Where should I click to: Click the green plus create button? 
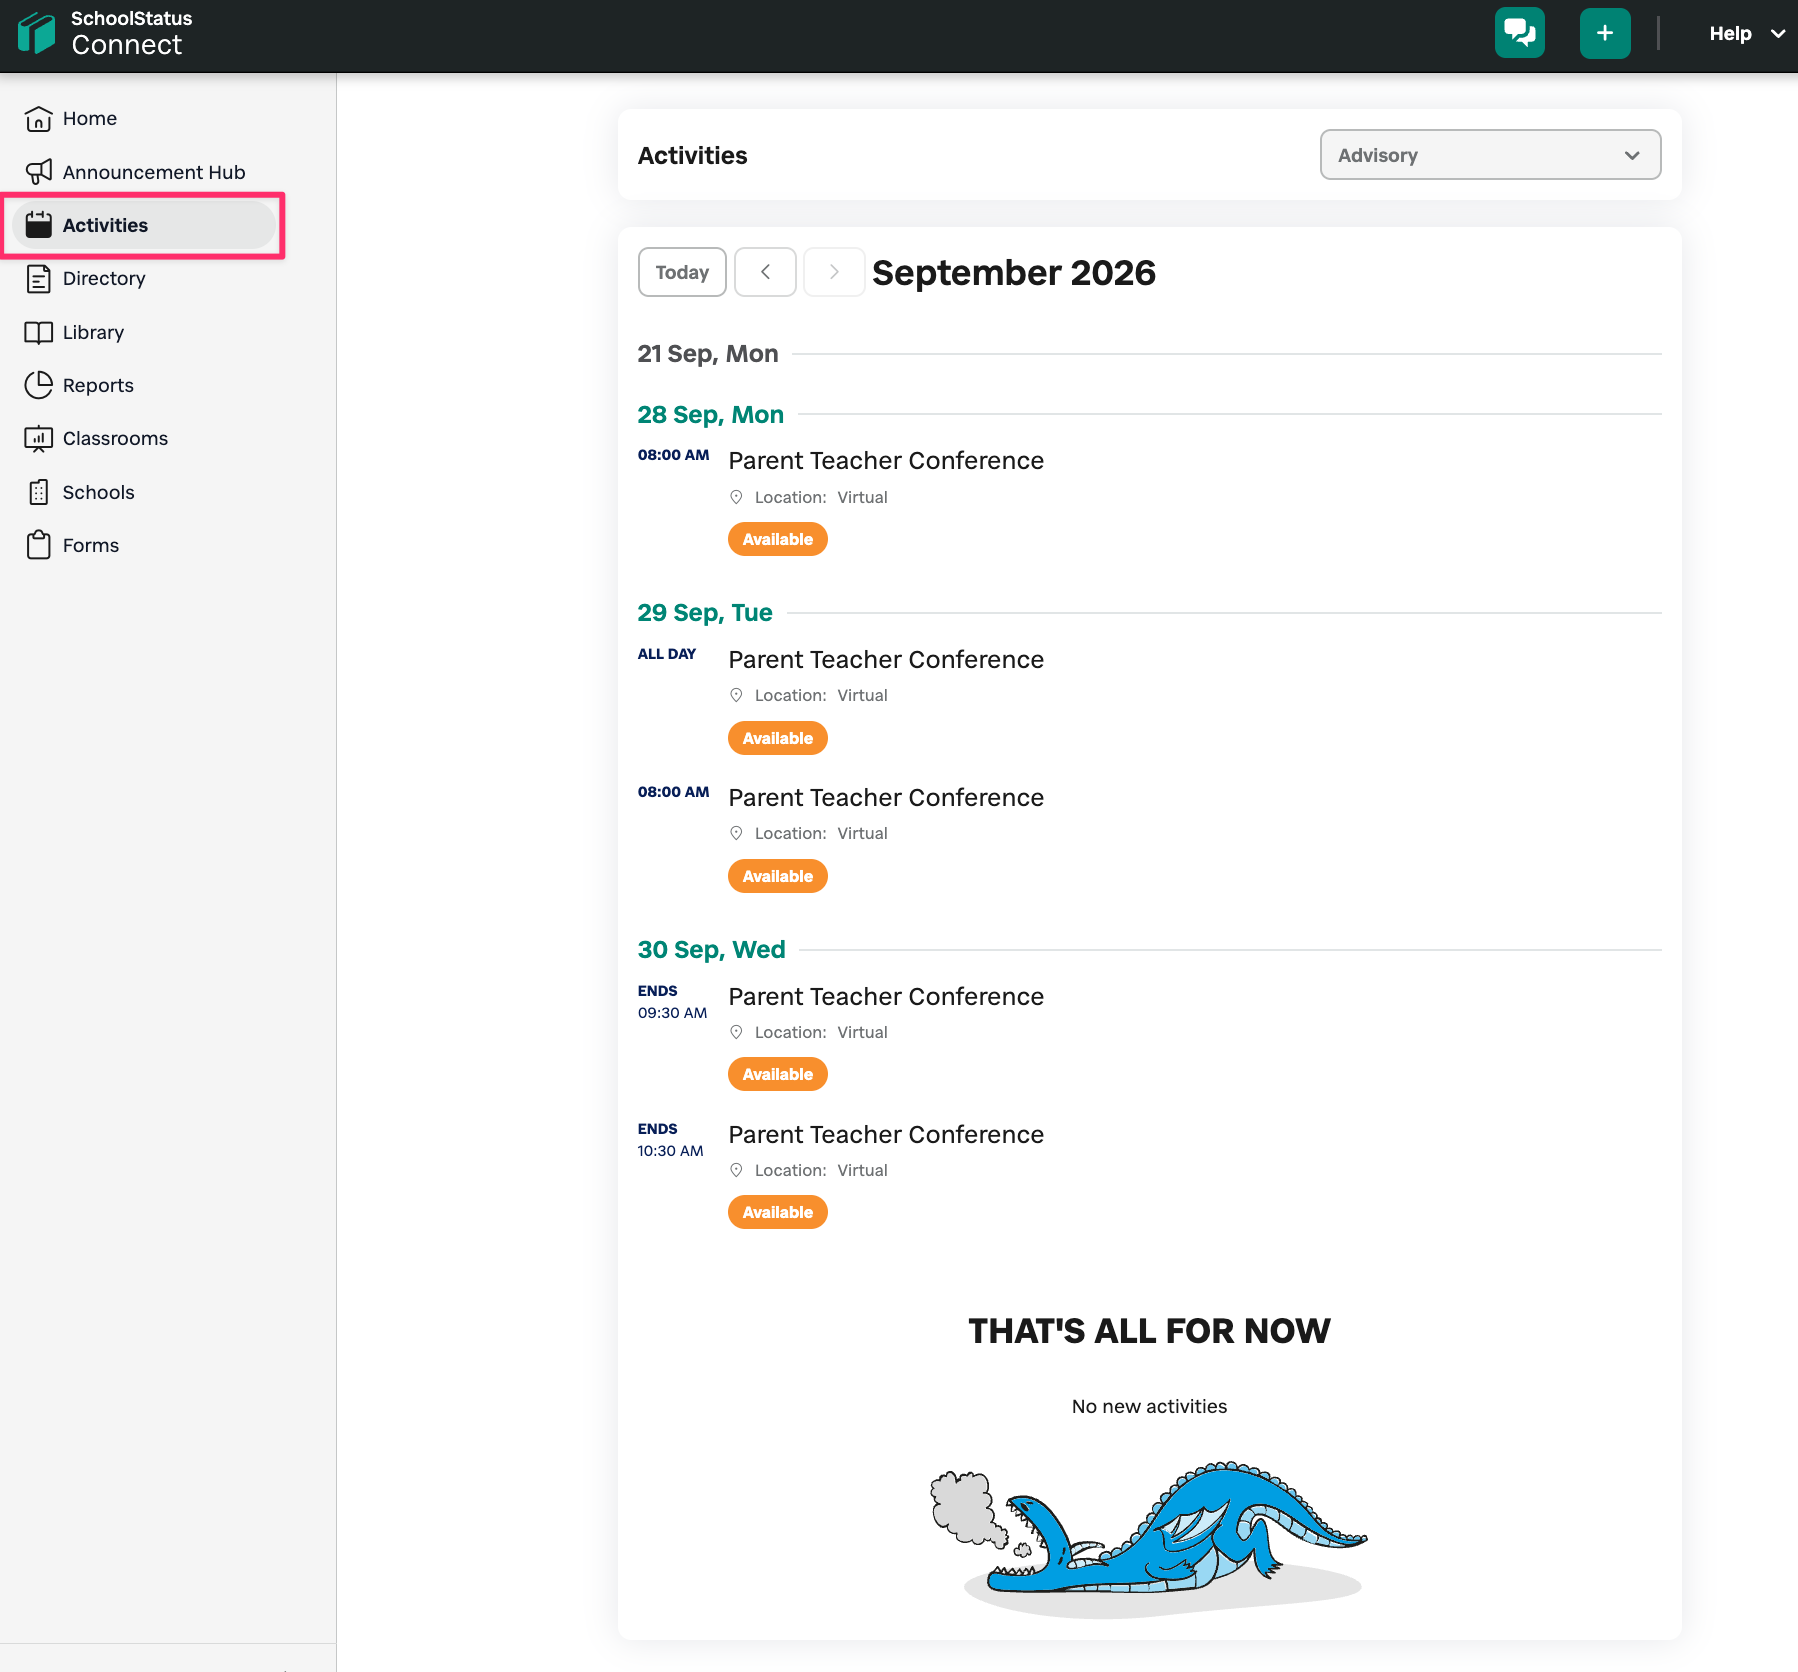pyautogui.click(x=1604, y=33)
